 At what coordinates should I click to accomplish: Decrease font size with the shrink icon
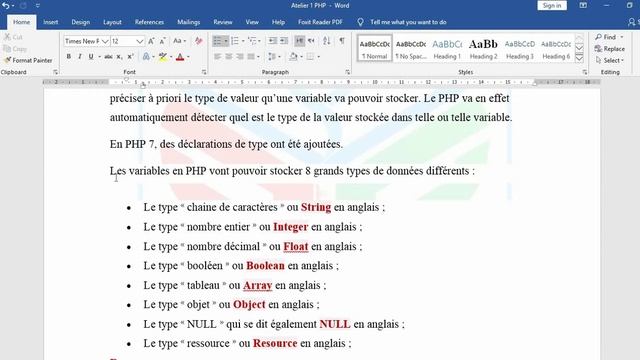pos(162,41)
